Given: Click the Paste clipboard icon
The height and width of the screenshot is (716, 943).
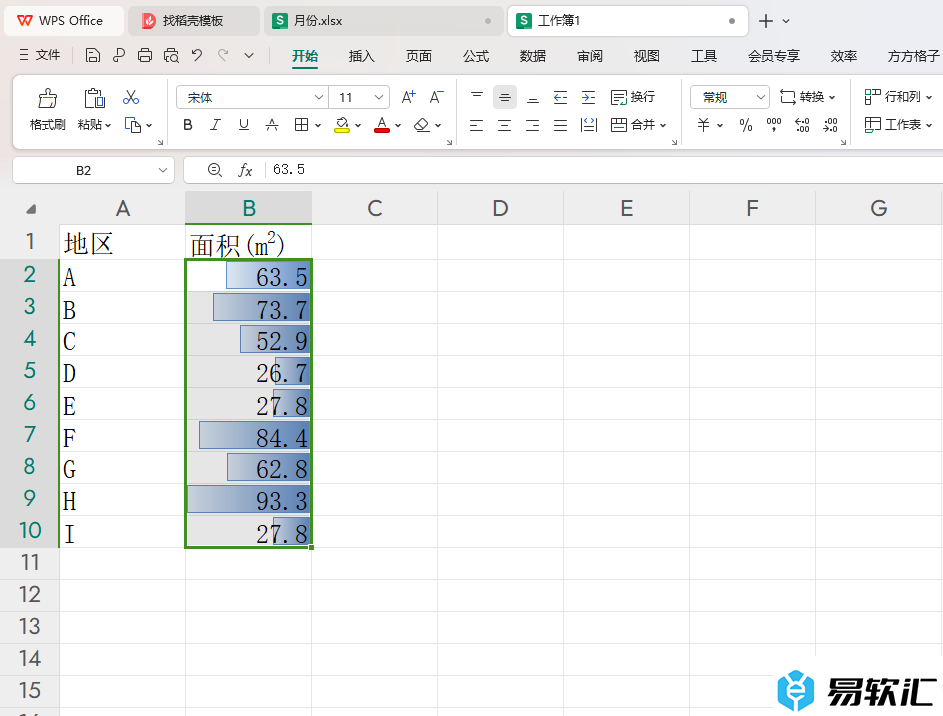Looking at the screenshot, I should pos(94,97).
